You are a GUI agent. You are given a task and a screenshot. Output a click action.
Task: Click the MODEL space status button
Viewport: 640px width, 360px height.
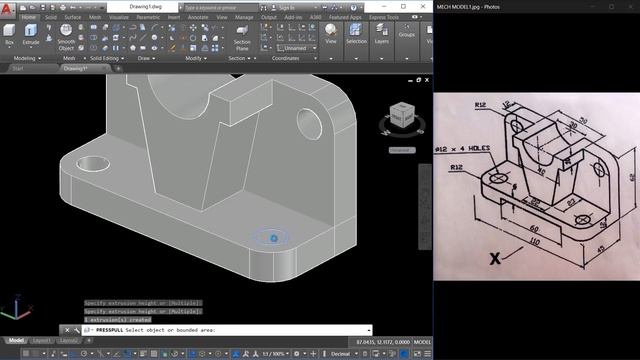tap(422, 342)
